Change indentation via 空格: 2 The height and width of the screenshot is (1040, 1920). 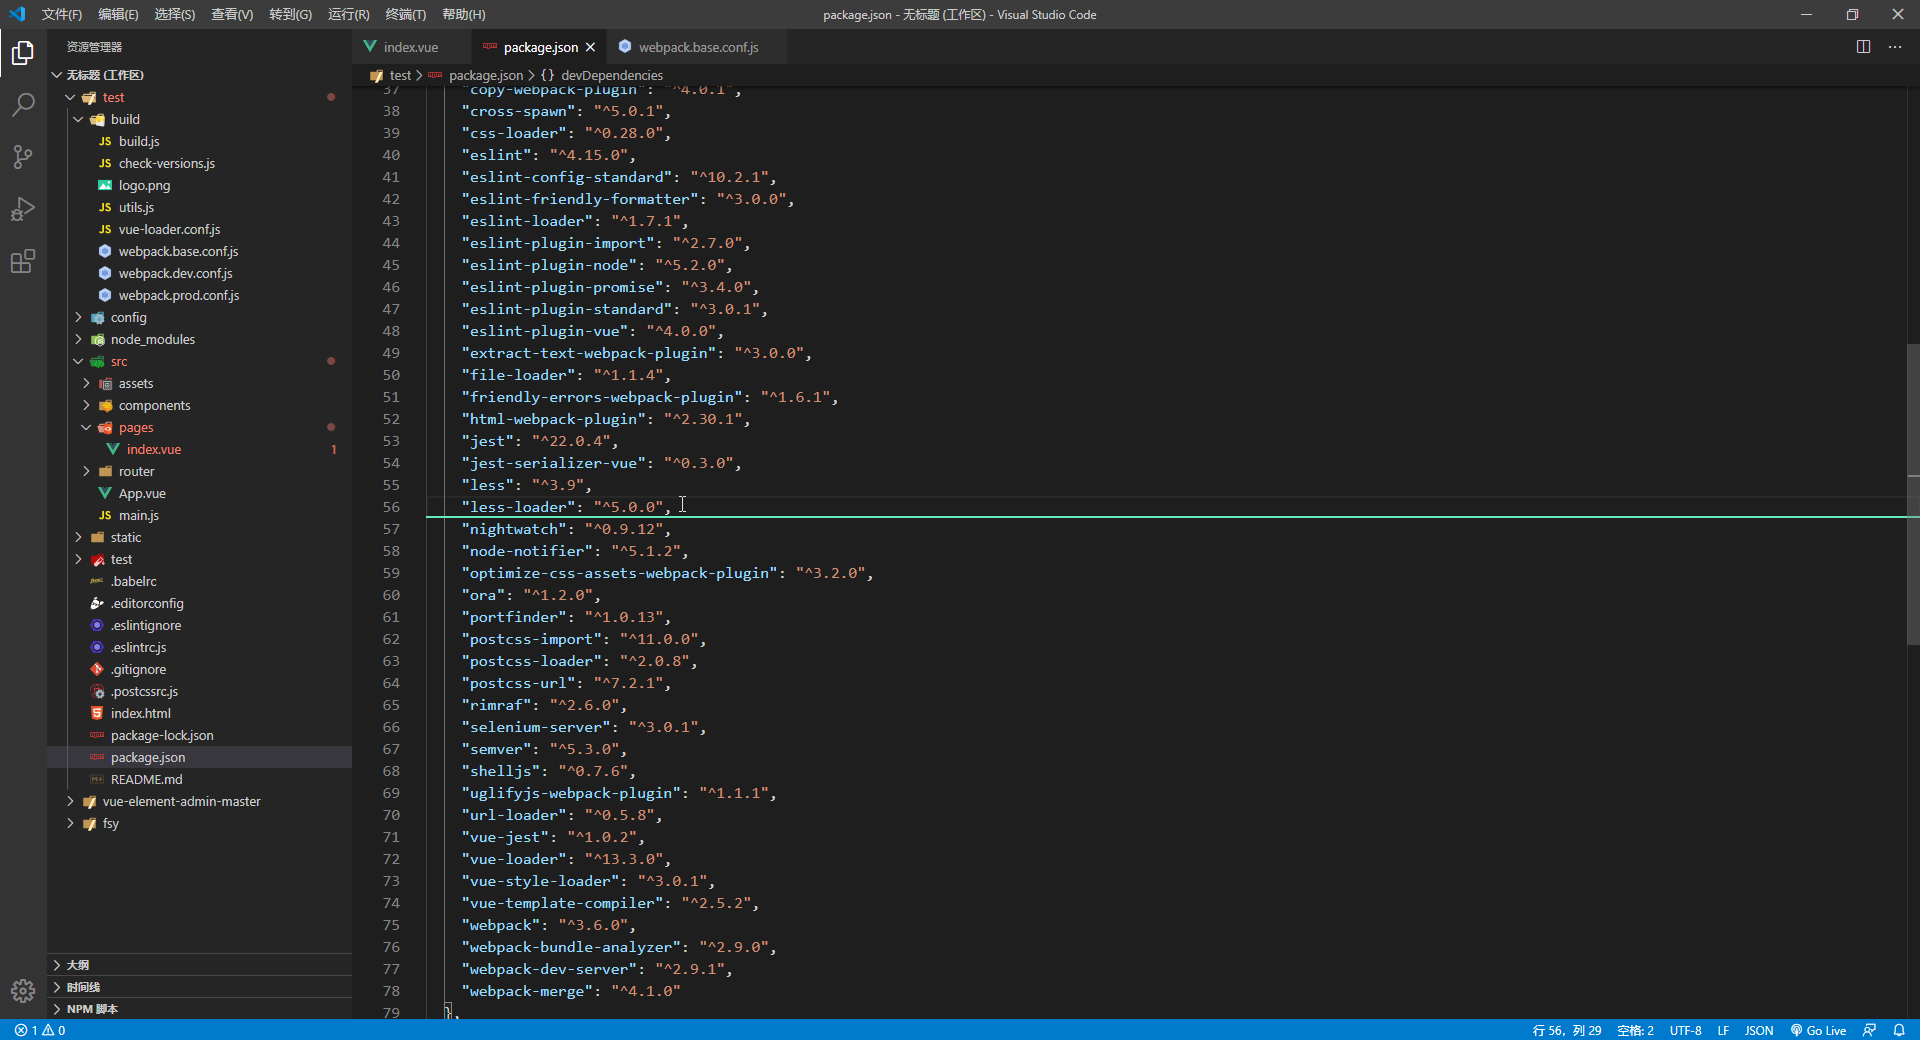1635,1030
